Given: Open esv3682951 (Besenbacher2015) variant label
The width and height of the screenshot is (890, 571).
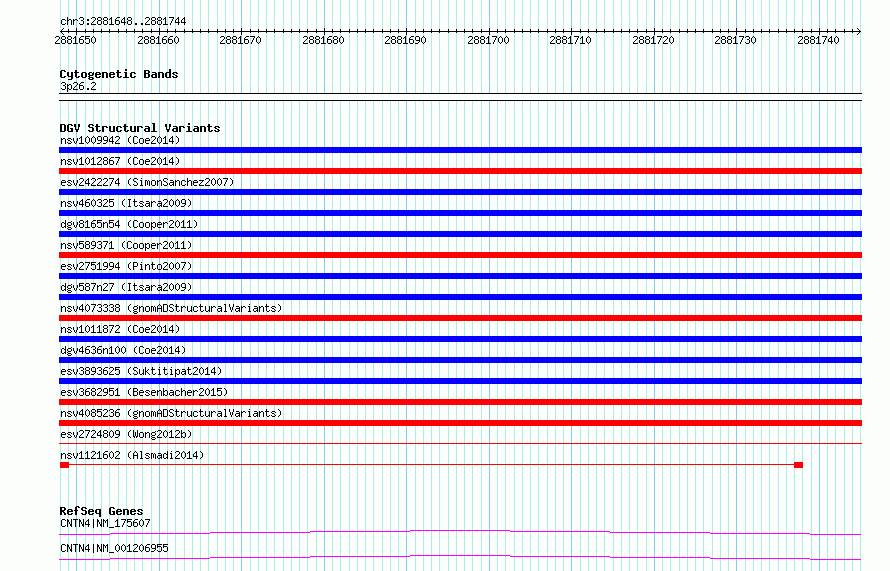Looking at the screenshot, I should click(x=144, y=392).
